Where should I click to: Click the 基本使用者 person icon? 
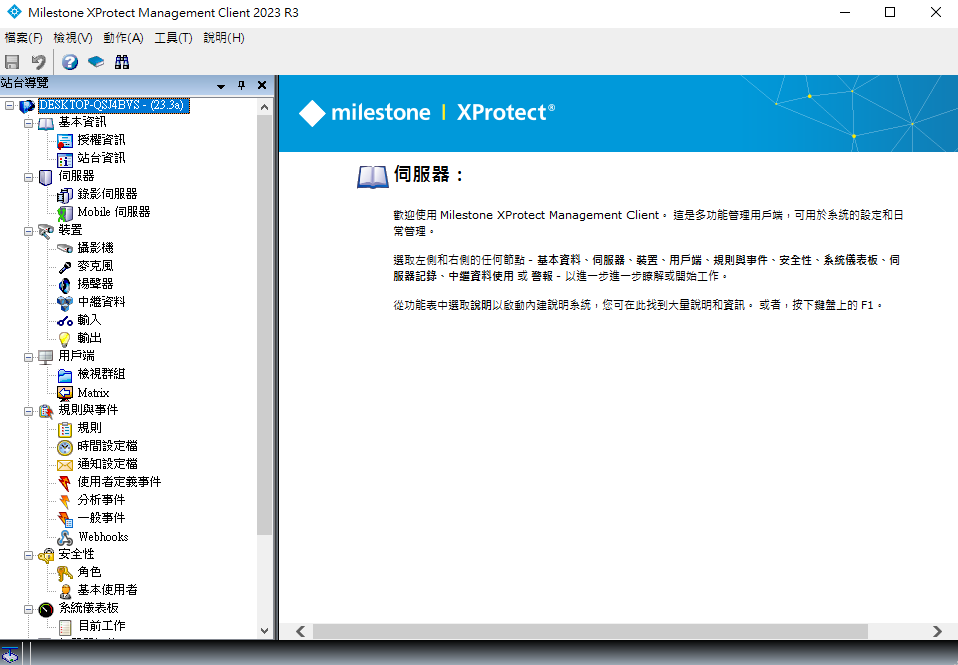pyautogui.click(x=65, y=591)
